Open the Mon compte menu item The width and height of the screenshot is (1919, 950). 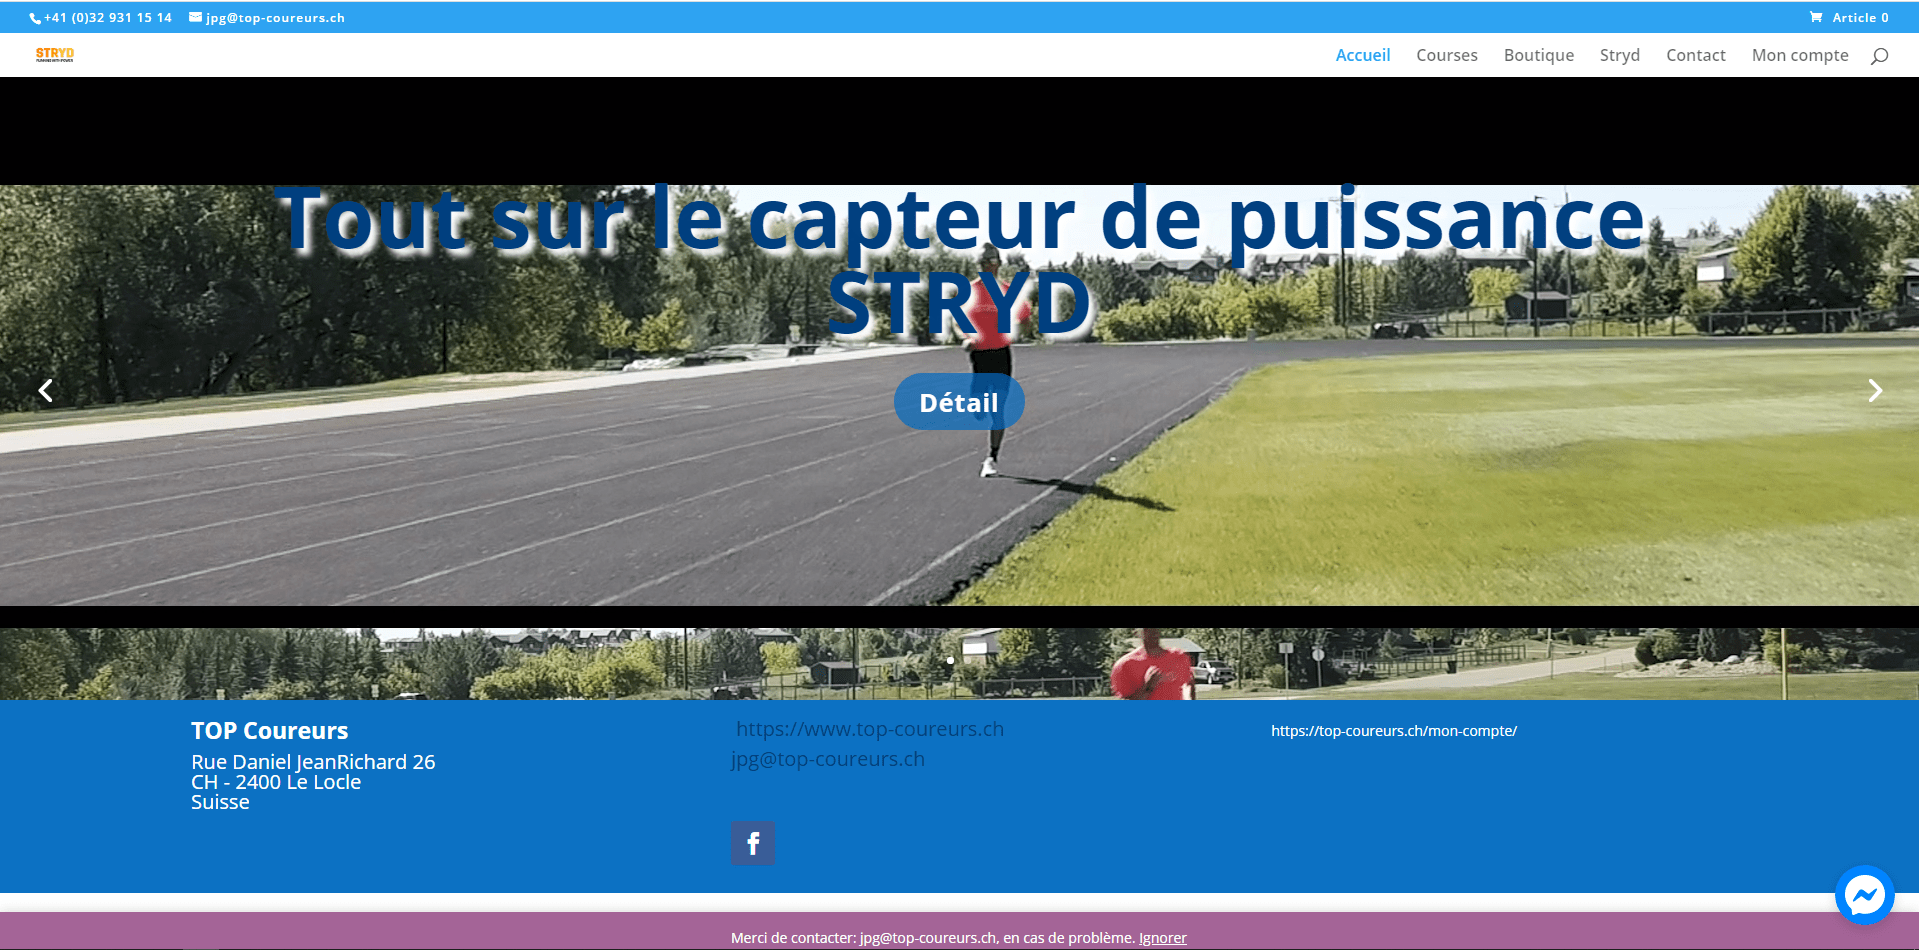tap(1800, 55)
